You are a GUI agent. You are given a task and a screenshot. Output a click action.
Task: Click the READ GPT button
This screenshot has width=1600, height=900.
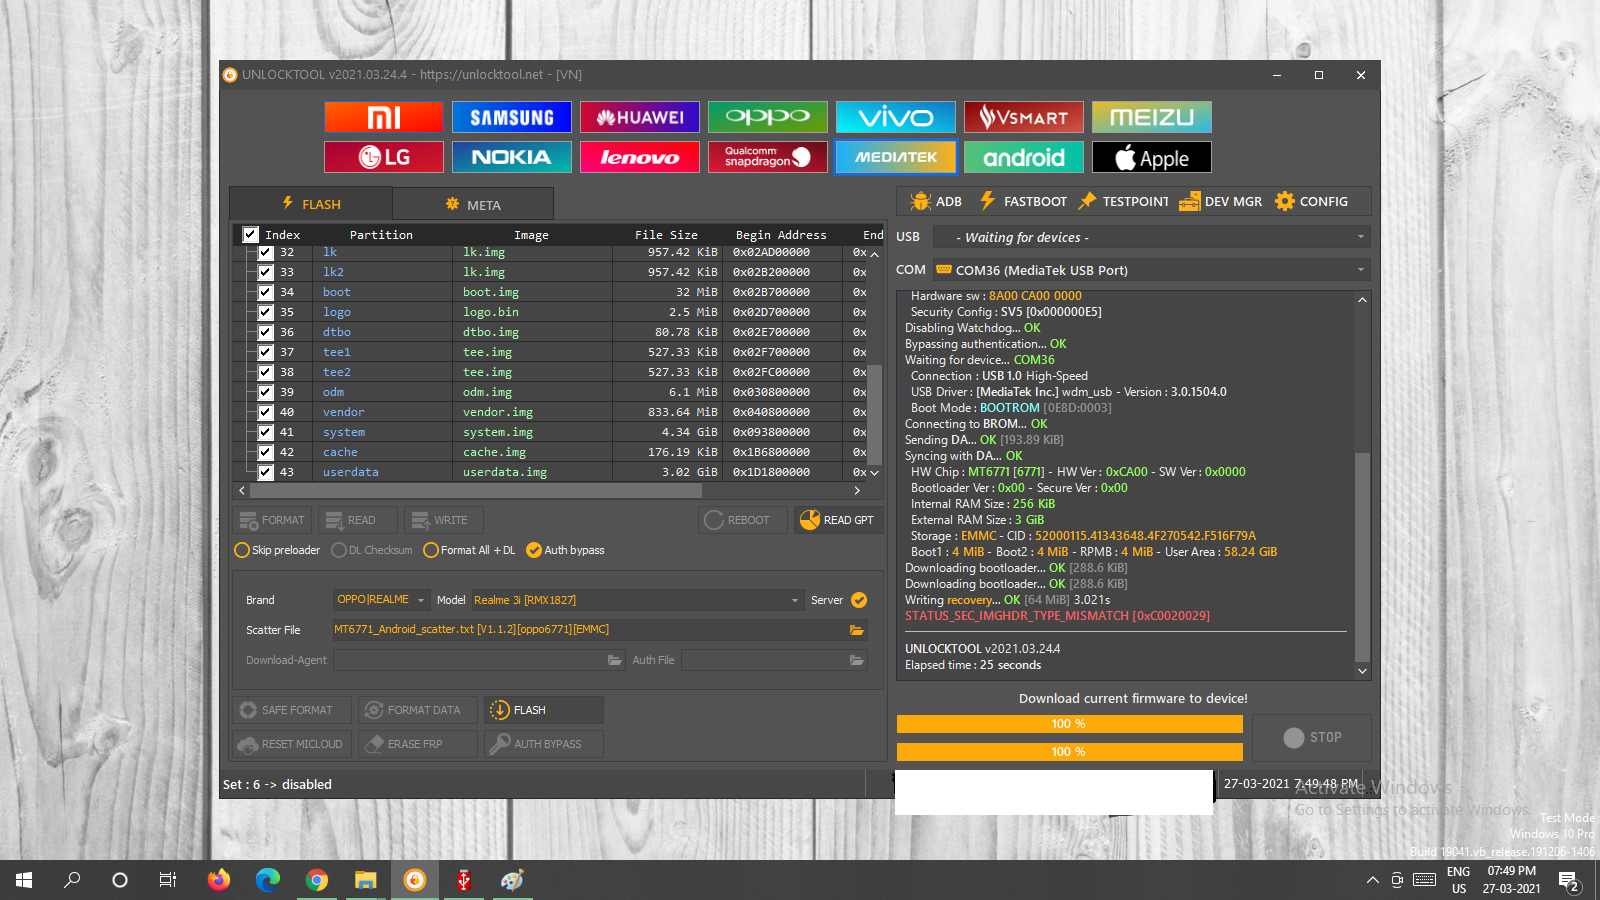838,520
